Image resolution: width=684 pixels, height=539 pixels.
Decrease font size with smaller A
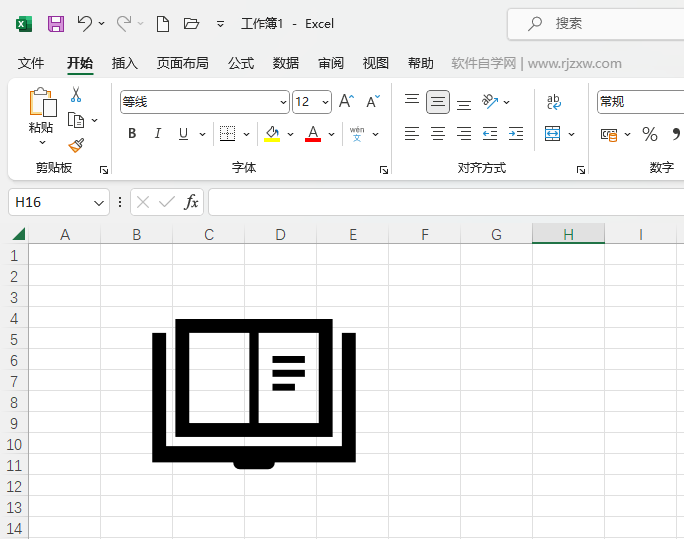(x=373, y=101)
